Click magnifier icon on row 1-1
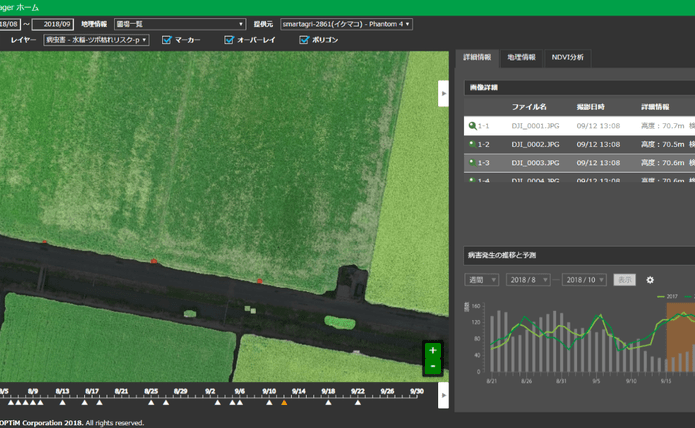695x428 pixels. click(472, 126)
